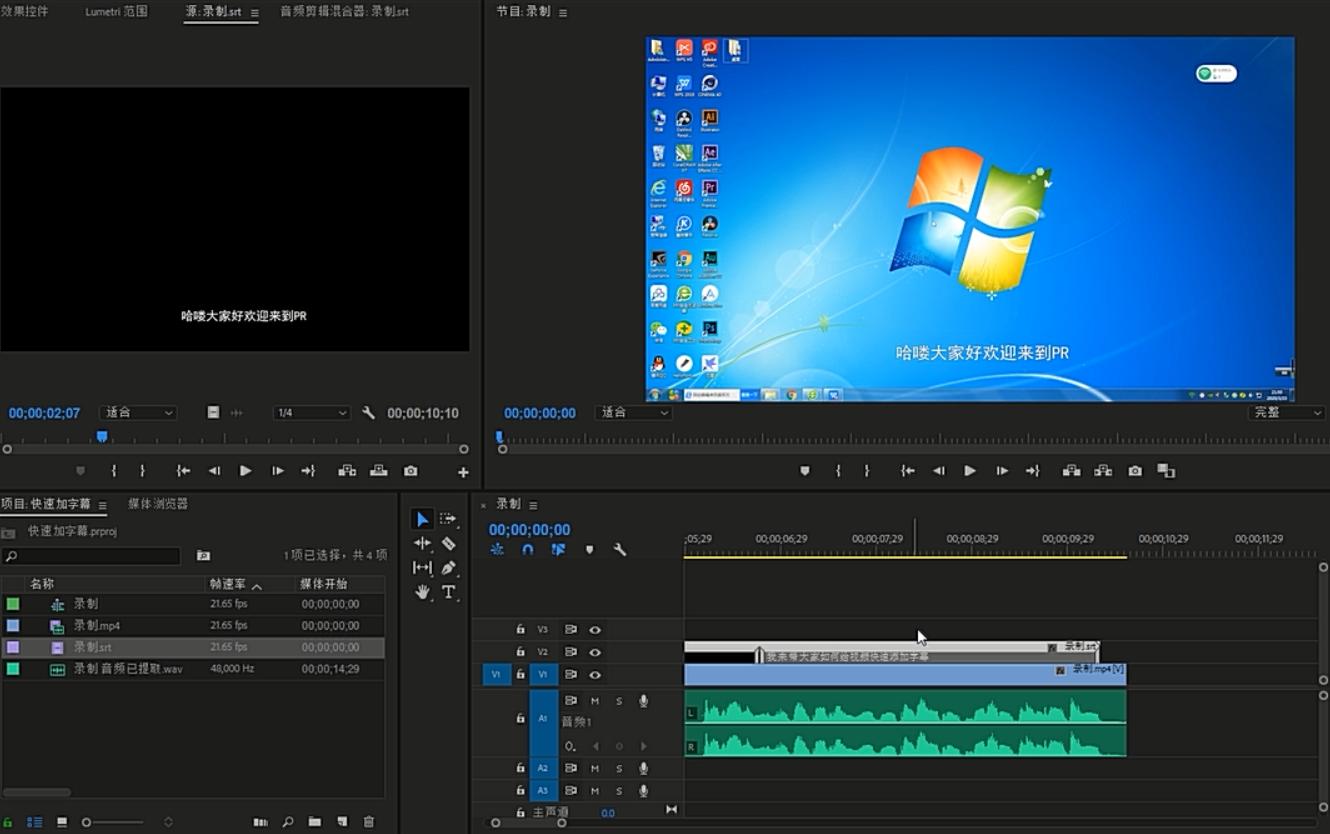Open program monitor zoom level dropdown 适合
The height and width of the screenshot is (834, 1330).
(634, 413)
